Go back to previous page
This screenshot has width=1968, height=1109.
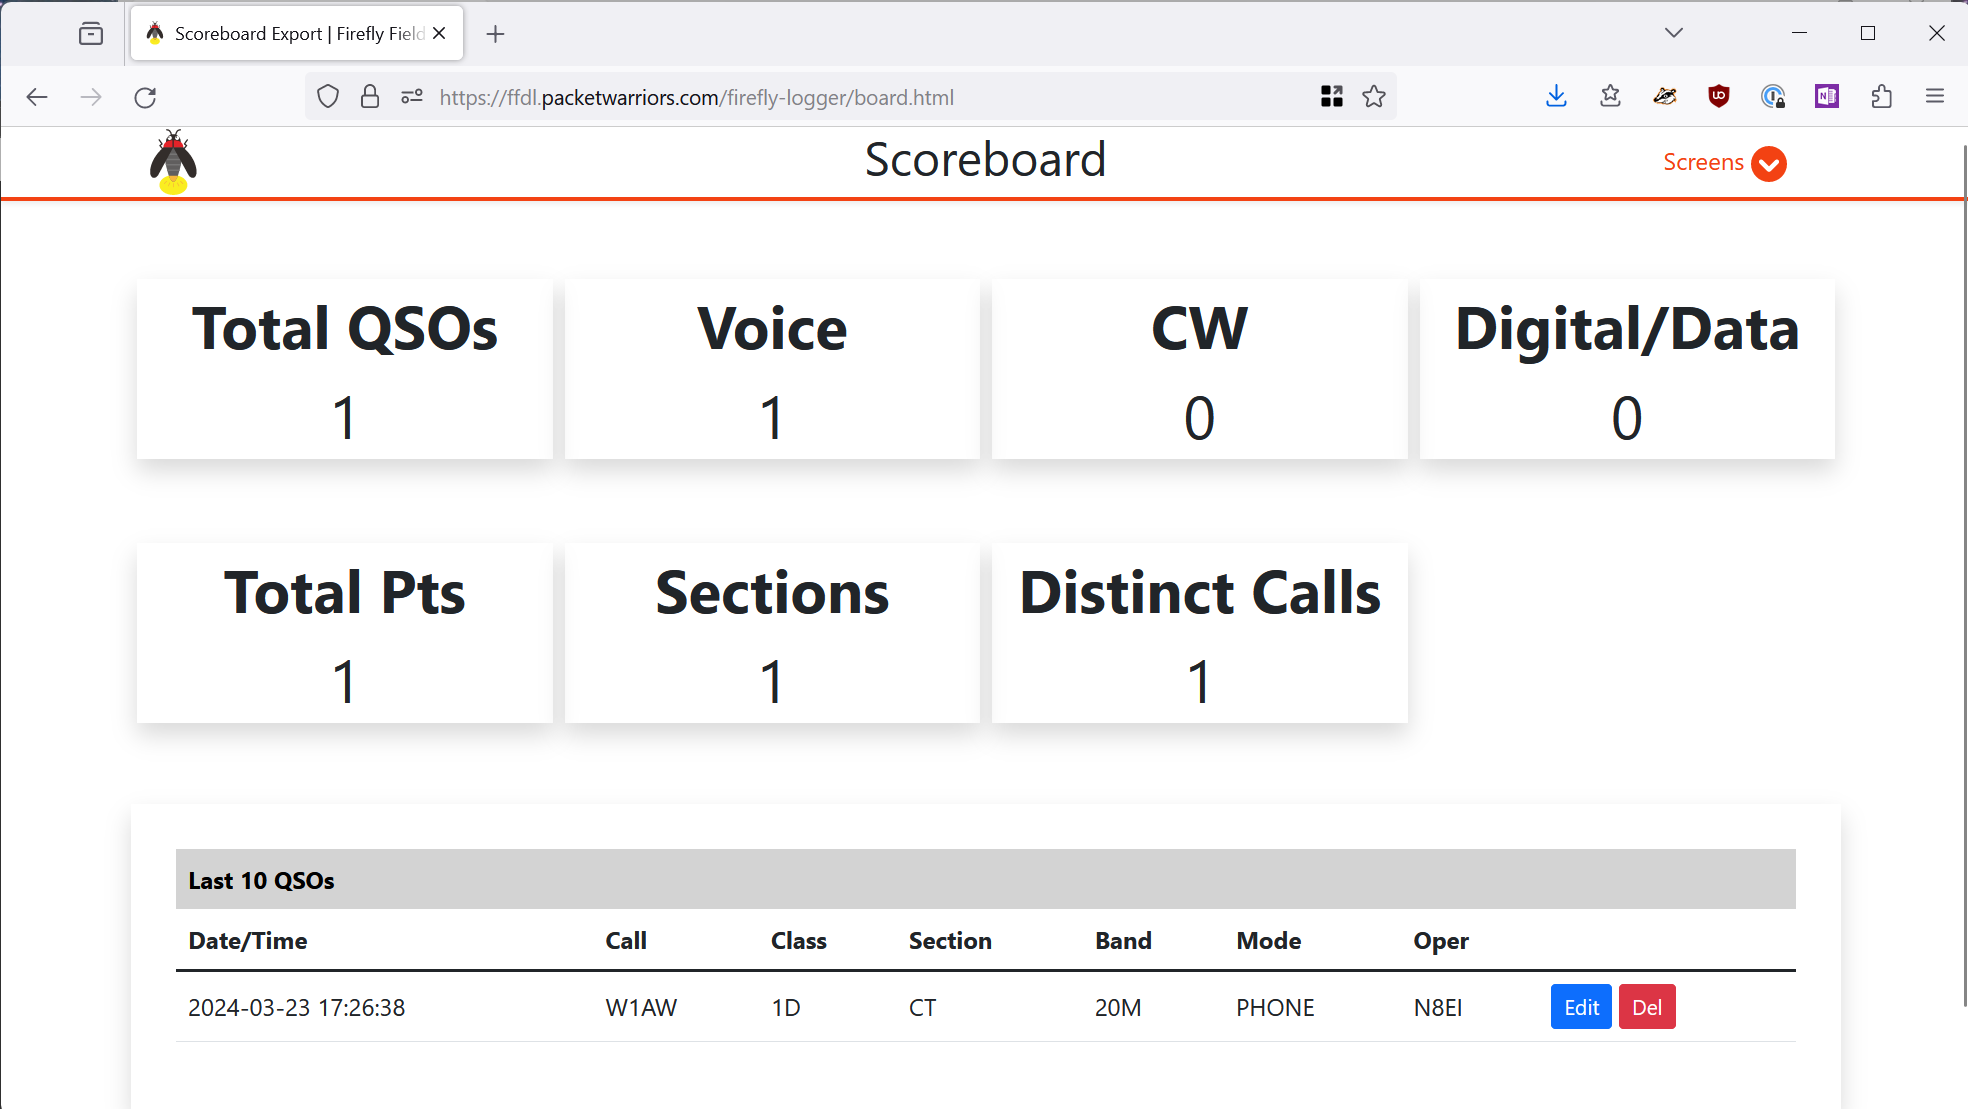(37, 97)
